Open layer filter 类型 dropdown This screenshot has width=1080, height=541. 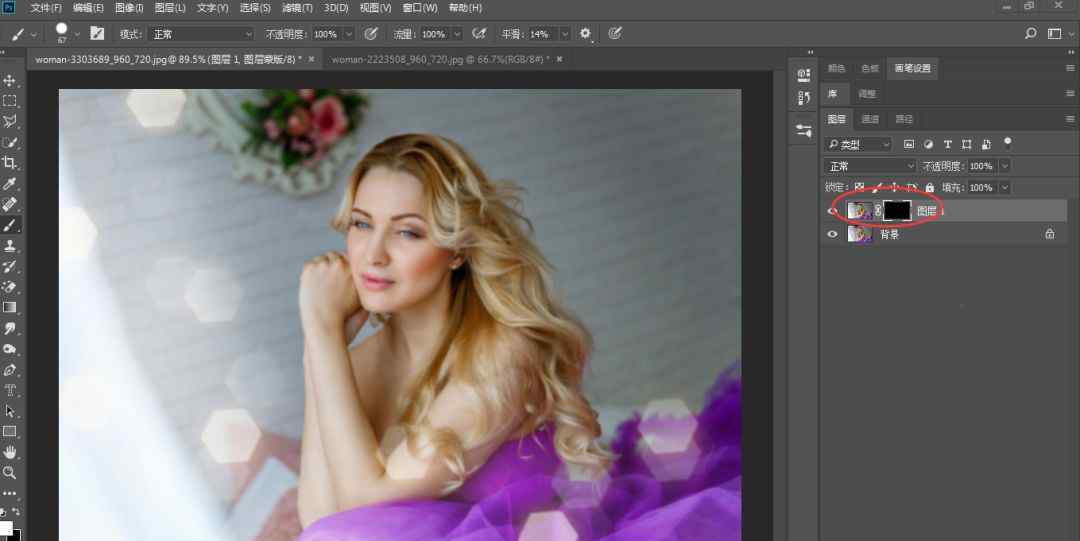pos(858,145)
